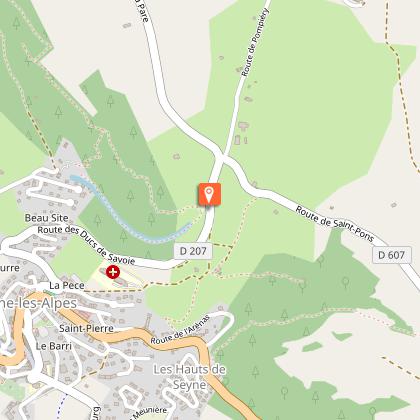This screenshot has width=420, height=420.
Task: Click the red hospital cross icon
Action: click(113, 272)
